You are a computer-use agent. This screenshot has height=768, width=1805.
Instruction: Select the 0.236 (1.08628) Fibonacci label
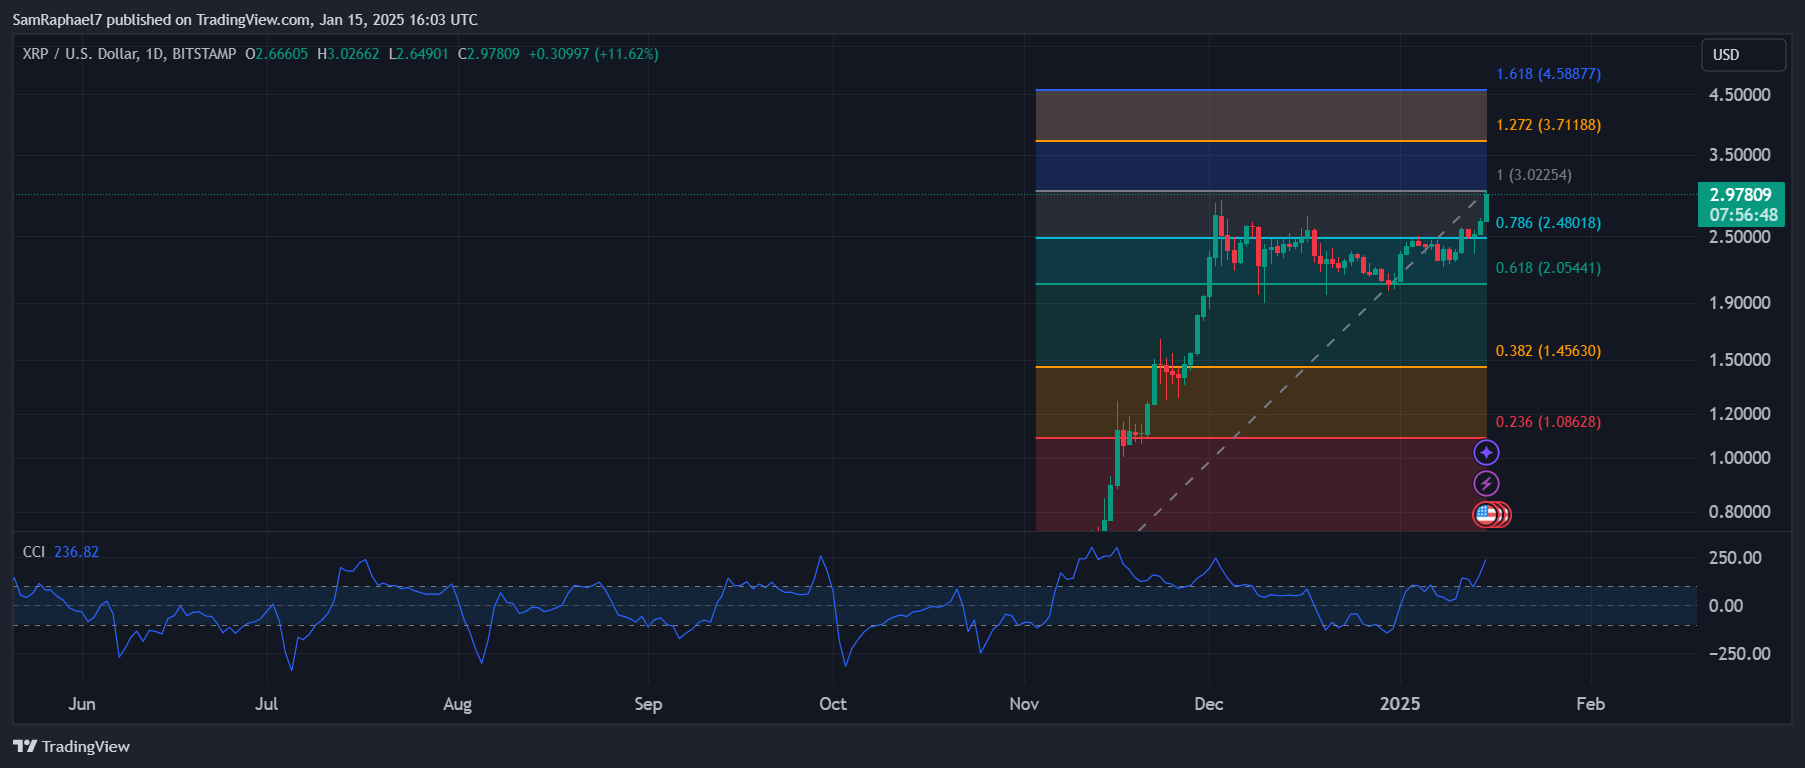[1548, 422]
